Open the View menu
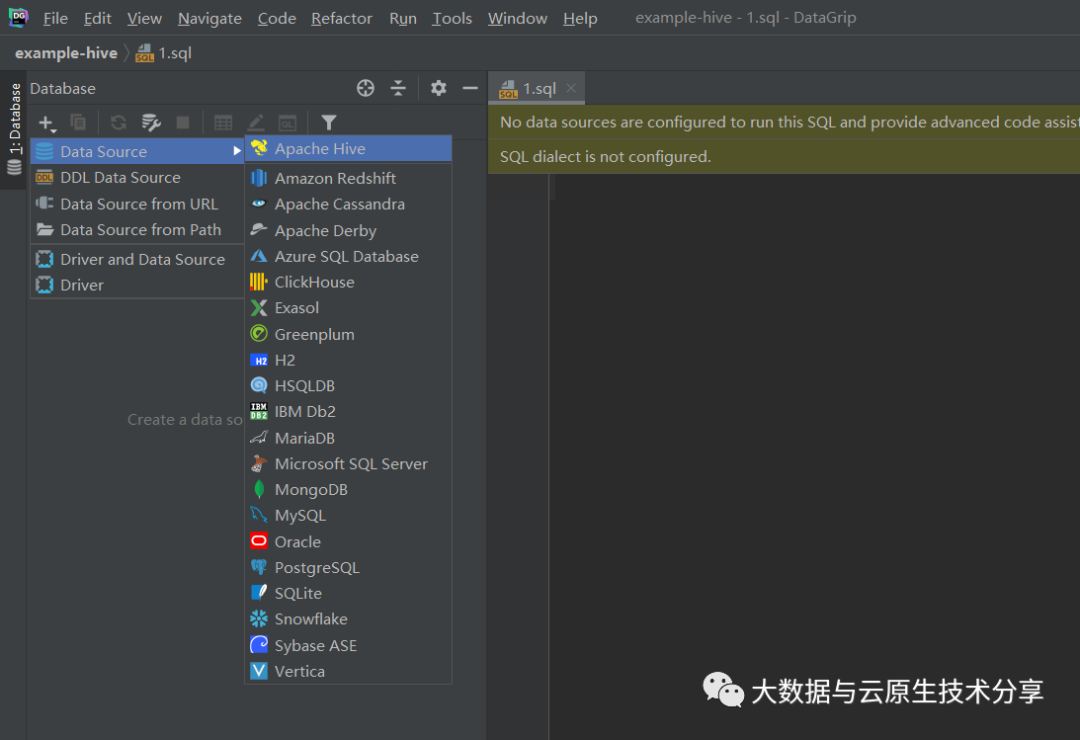Image resolution: width=1080 pixels, height=740 pixels. coord(144,19)
